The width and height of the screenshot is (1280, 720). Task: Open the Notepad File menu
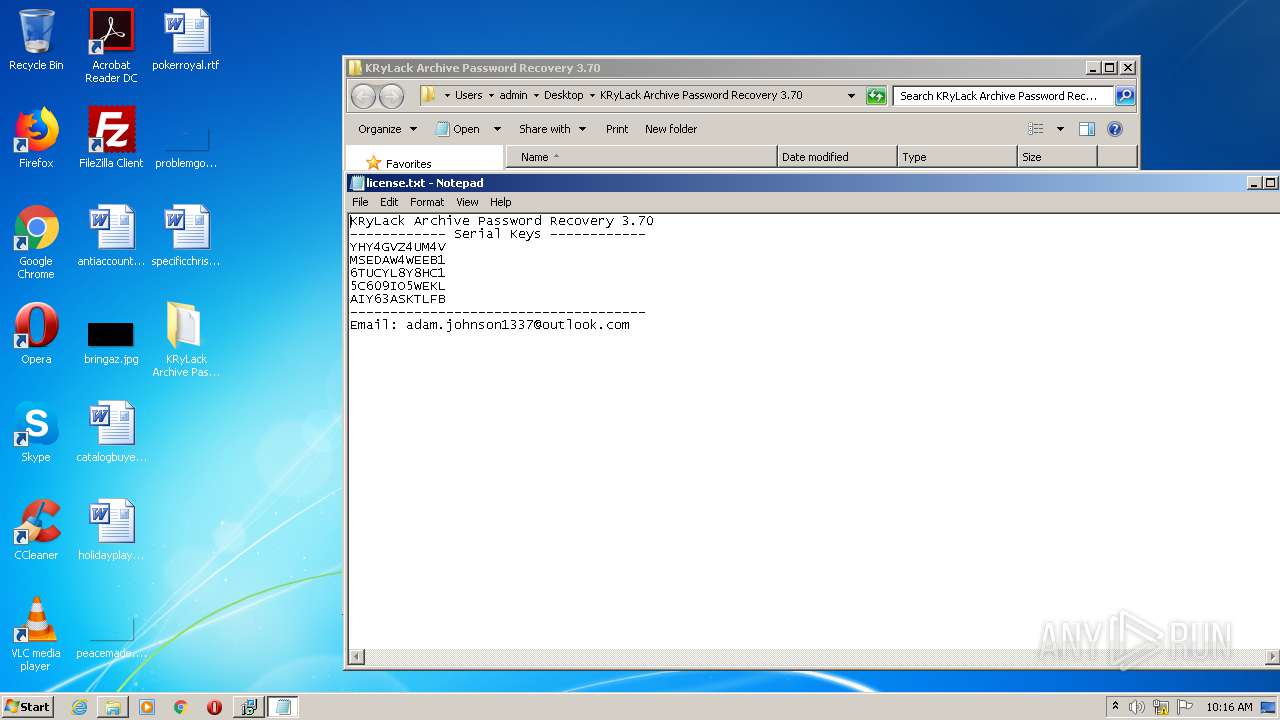click(x=360, y=202)
